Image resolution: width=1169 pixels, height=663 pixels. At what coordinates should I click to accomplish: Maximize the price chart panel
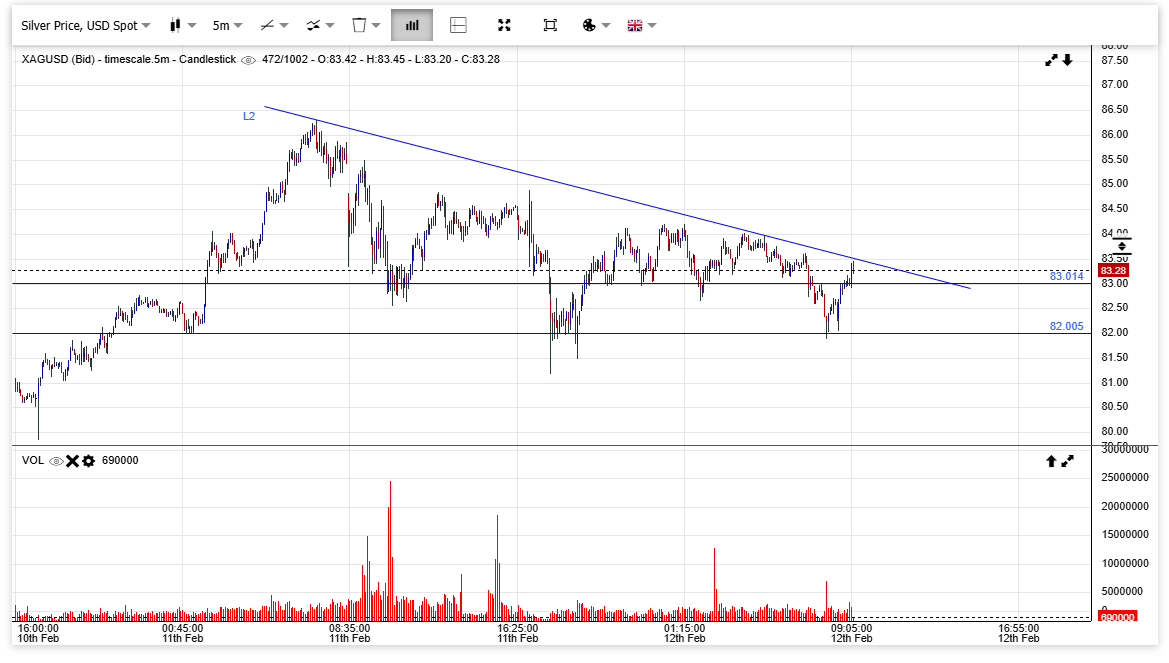coord(1051,60)
